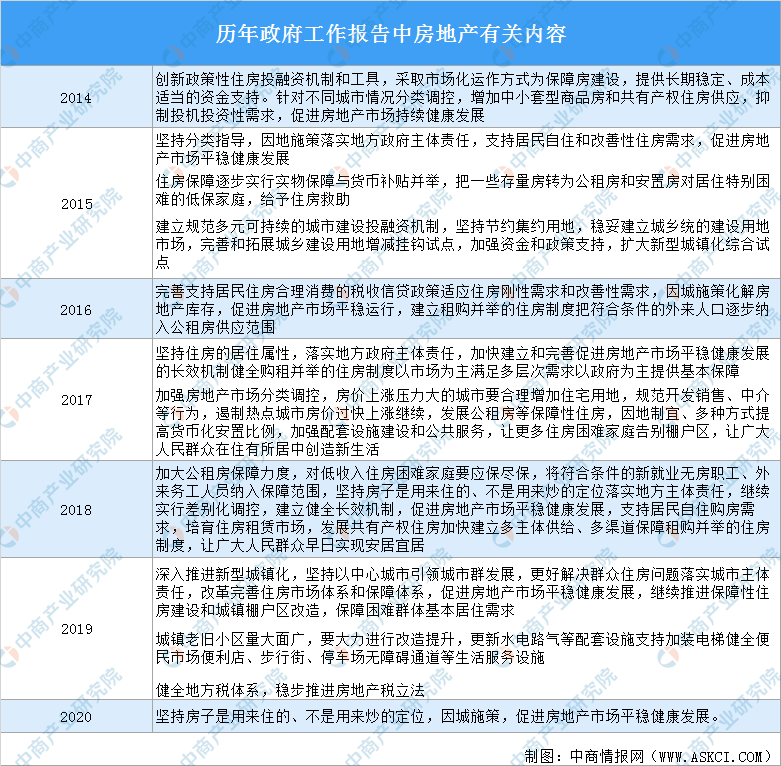The image size is (781, 766).
Task: Click the line 健全地方税体系，稳步推进房地产税立法
Action: tap(290, 690)
